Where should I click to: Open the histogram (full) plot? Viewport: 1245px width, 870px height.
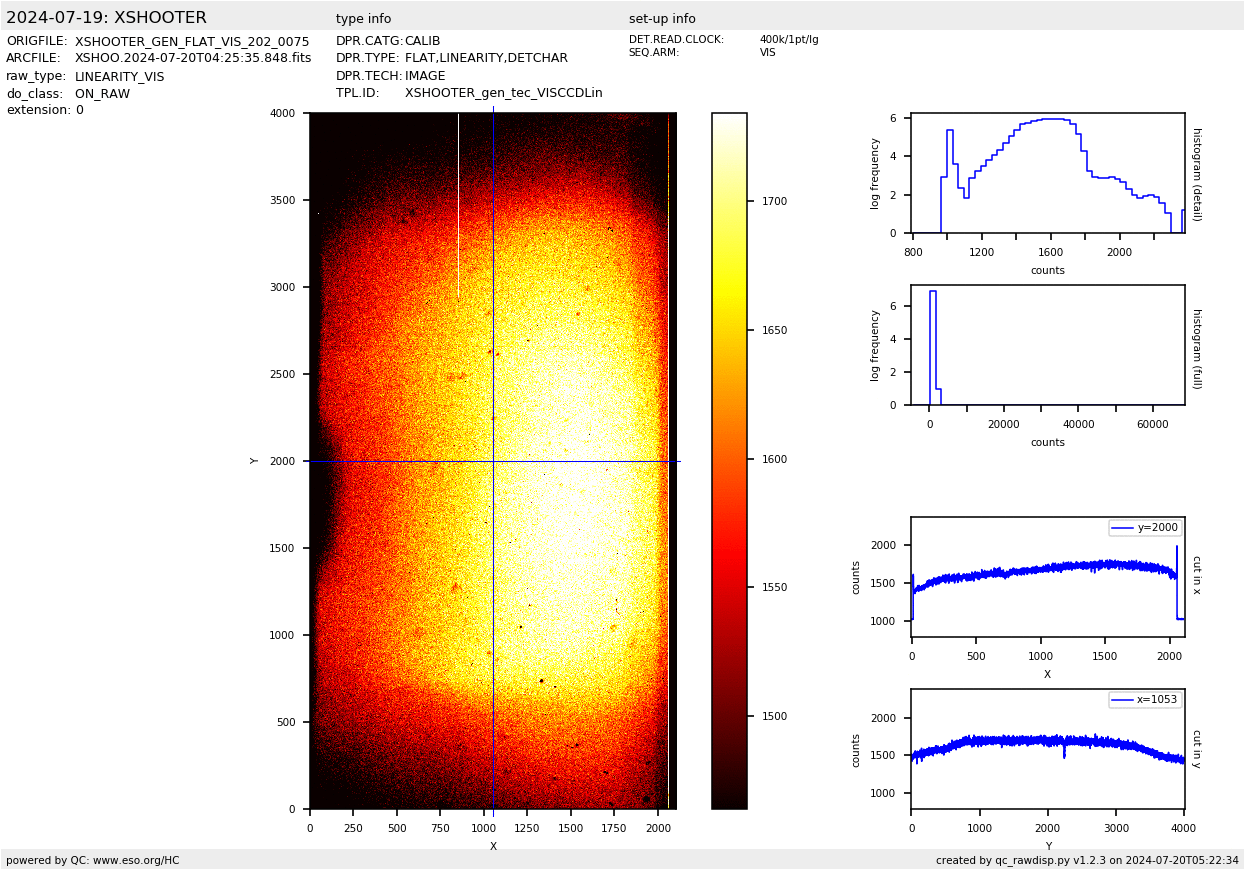[1047, 345]
